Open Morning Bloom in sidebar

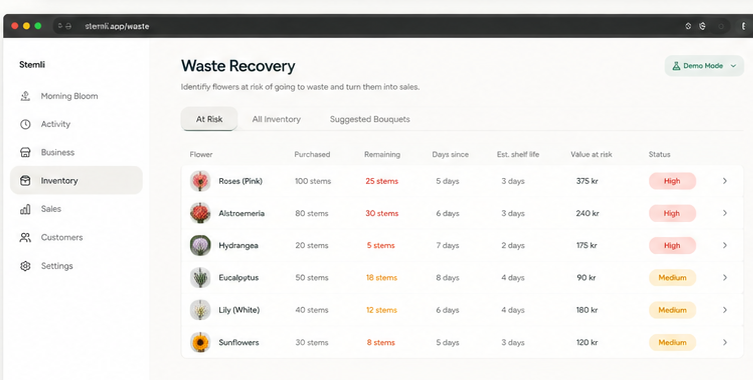tap(76, 96)
